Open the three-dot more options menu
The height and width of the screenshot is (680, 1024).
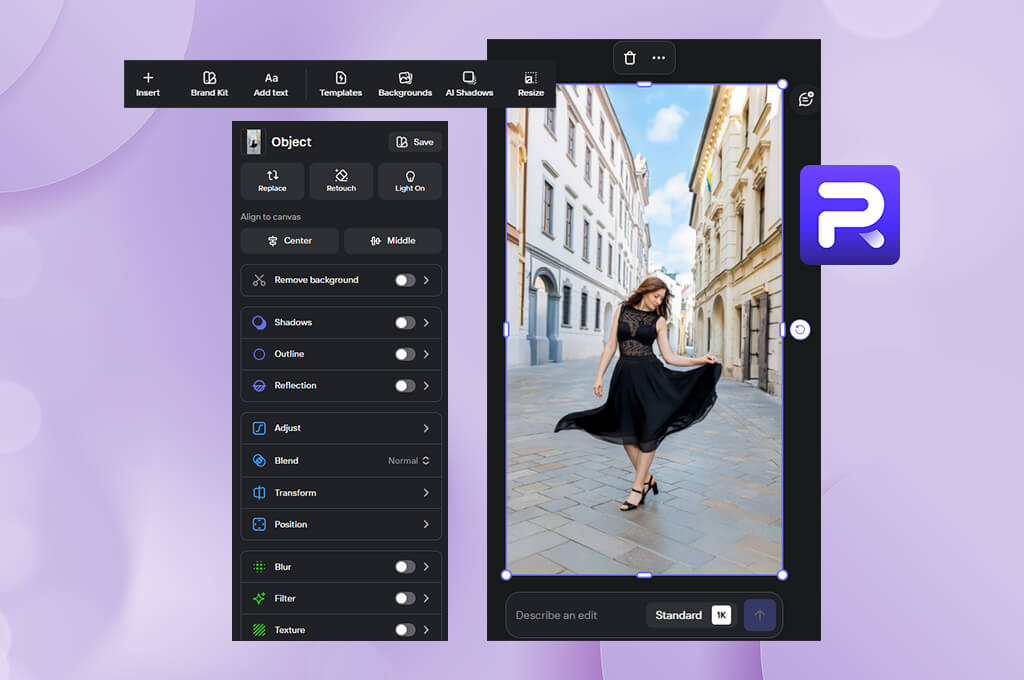(658, 58)
